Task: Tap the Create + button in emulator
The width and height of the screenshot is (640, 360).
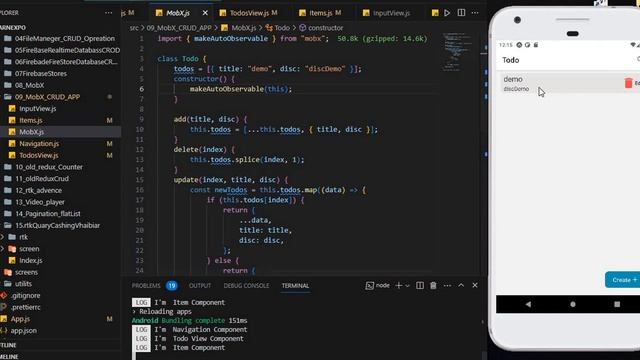Action: 622,280
